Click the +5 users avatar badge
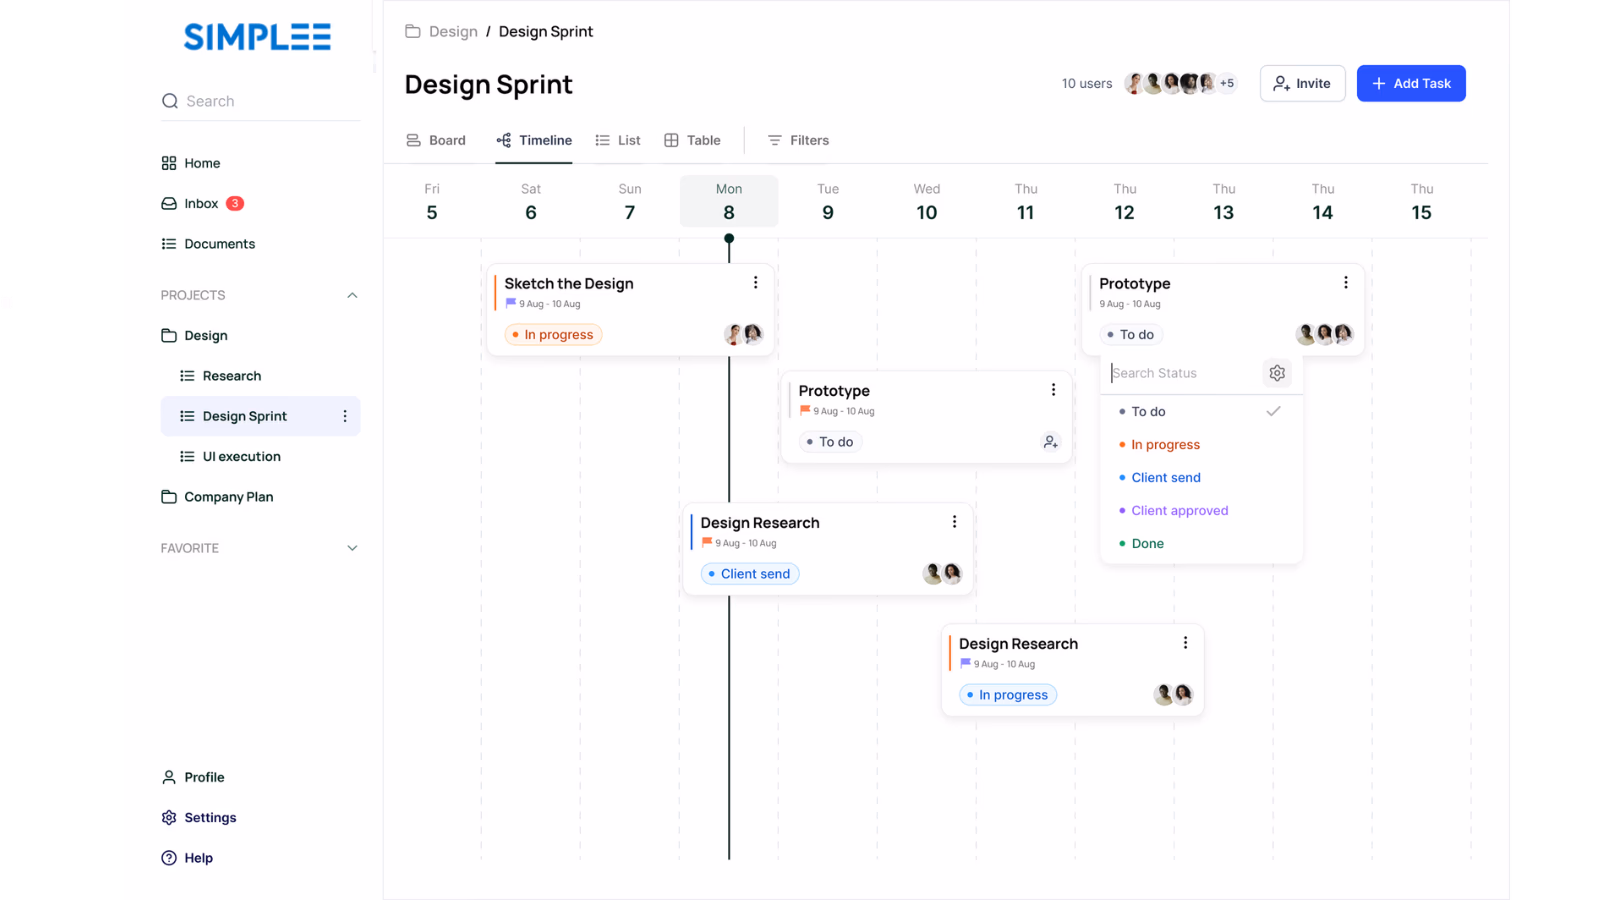This screenshot has height=900, width=1600. (1227, 84)
